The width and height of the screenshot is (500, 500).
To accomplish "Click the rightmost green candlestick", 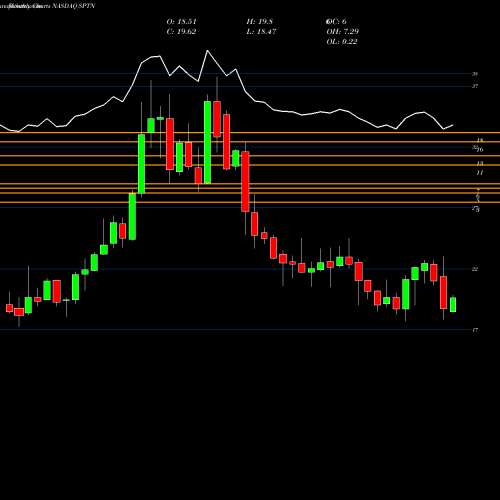I will pyautogui.click(x=453, y=304).
